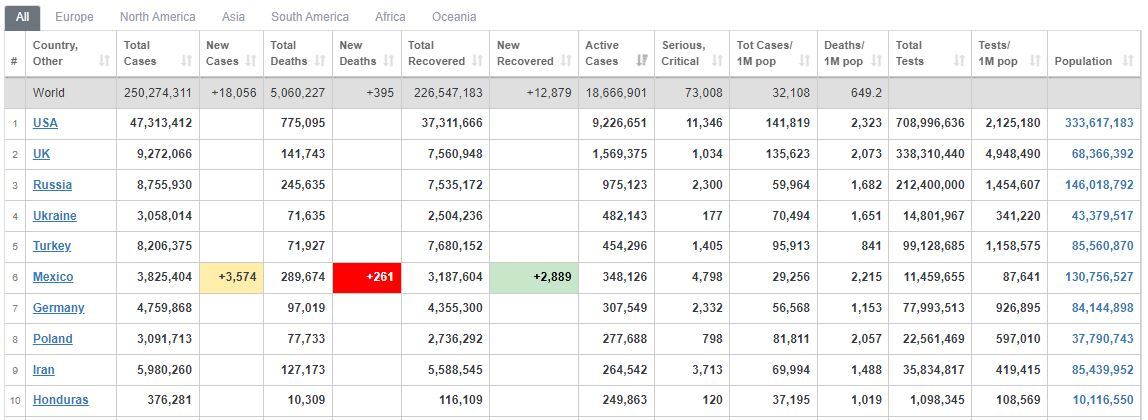Open the USA country link

click(45, 123)
